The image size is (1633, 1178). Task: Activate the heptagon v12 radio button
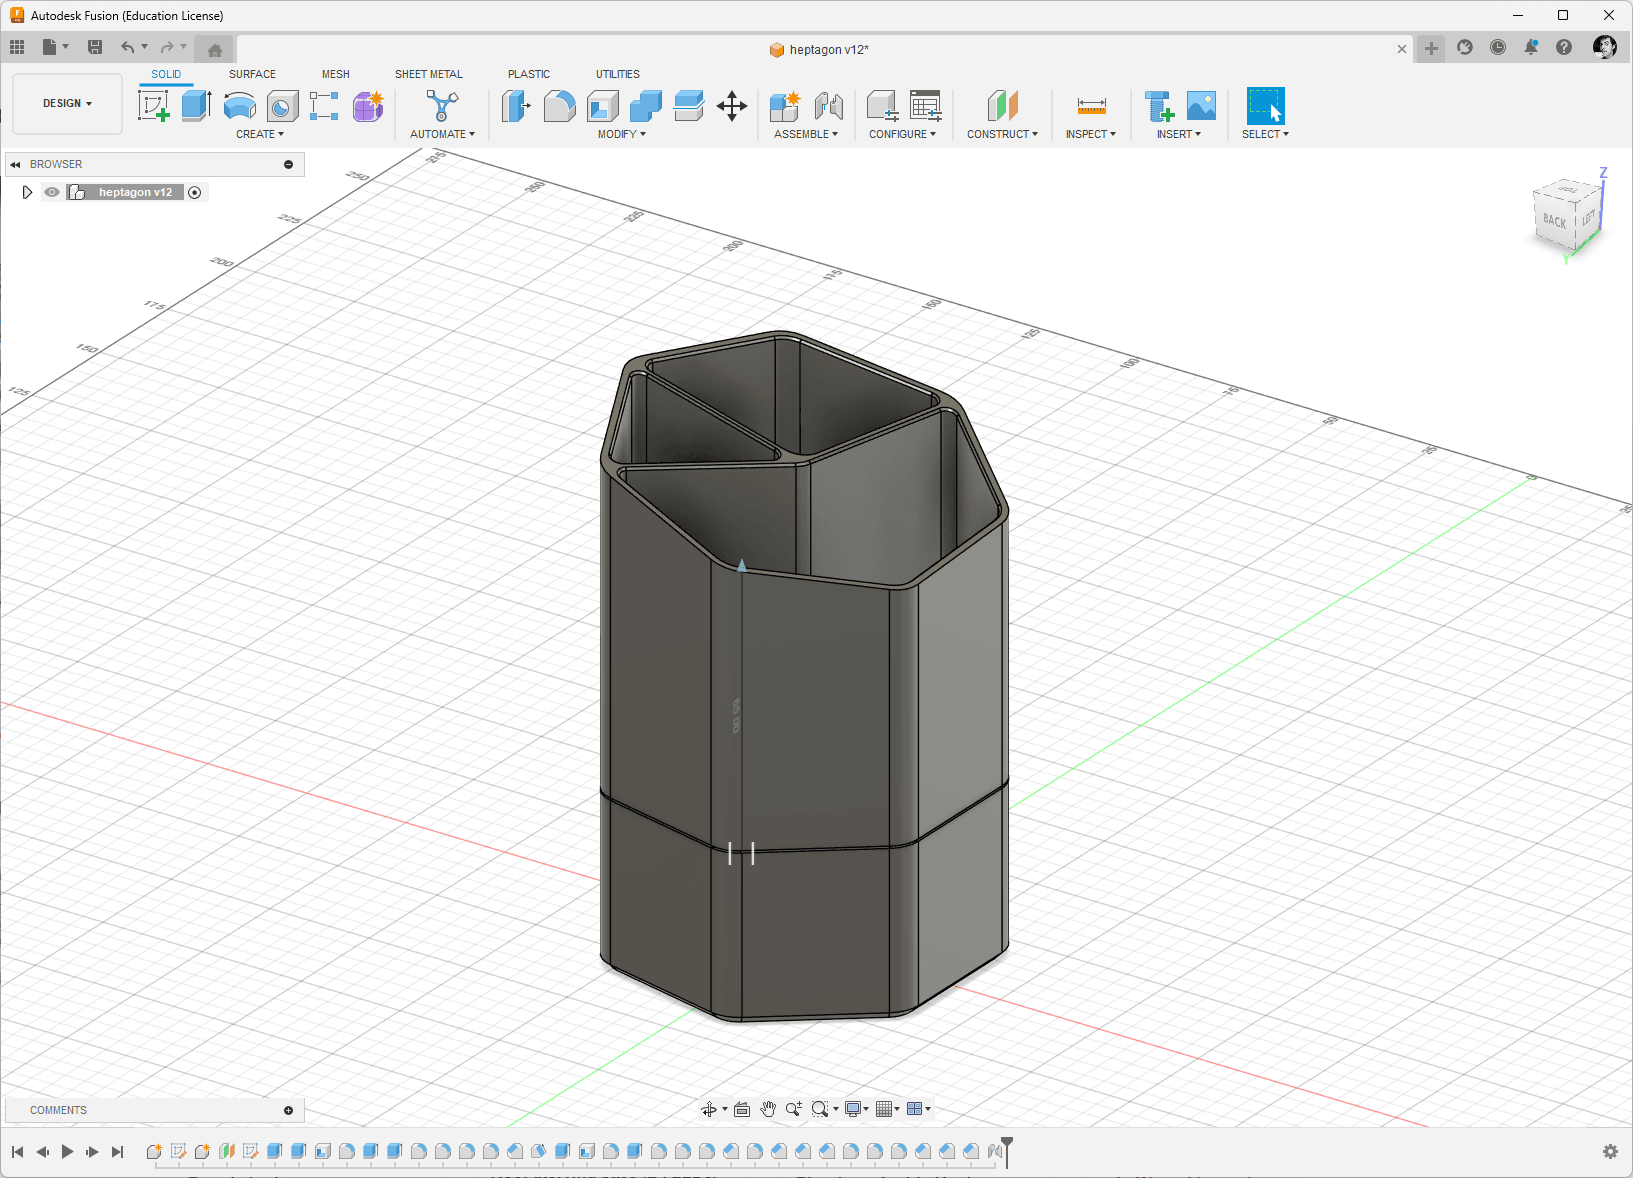click(195, 192)
